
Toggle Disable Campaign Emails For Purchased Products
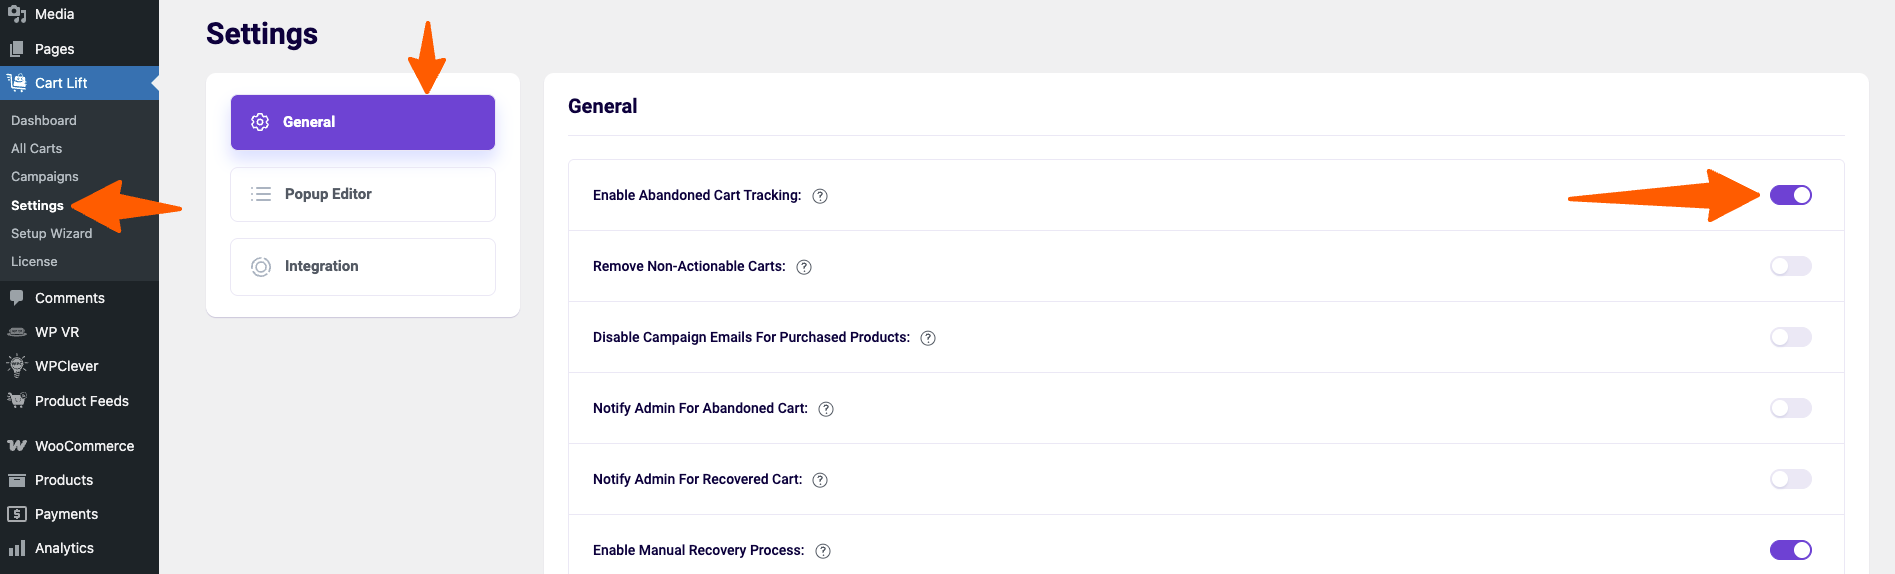coord(1791,337)
